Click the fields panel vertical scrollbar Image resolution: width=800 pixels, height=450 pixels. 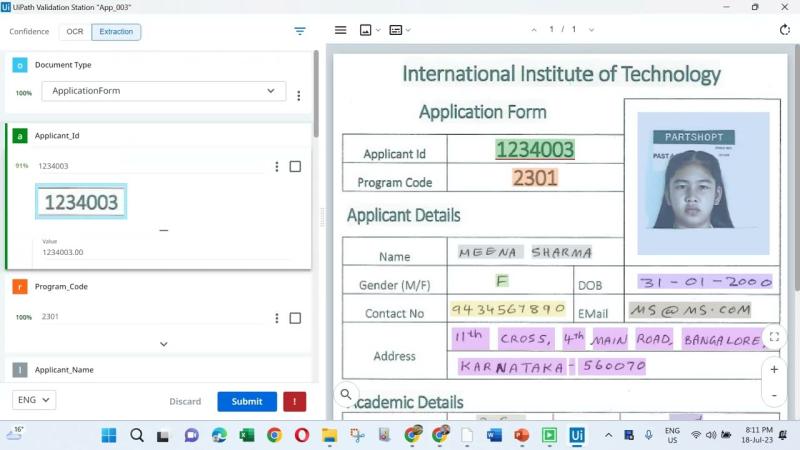click(x=316, y=94)
